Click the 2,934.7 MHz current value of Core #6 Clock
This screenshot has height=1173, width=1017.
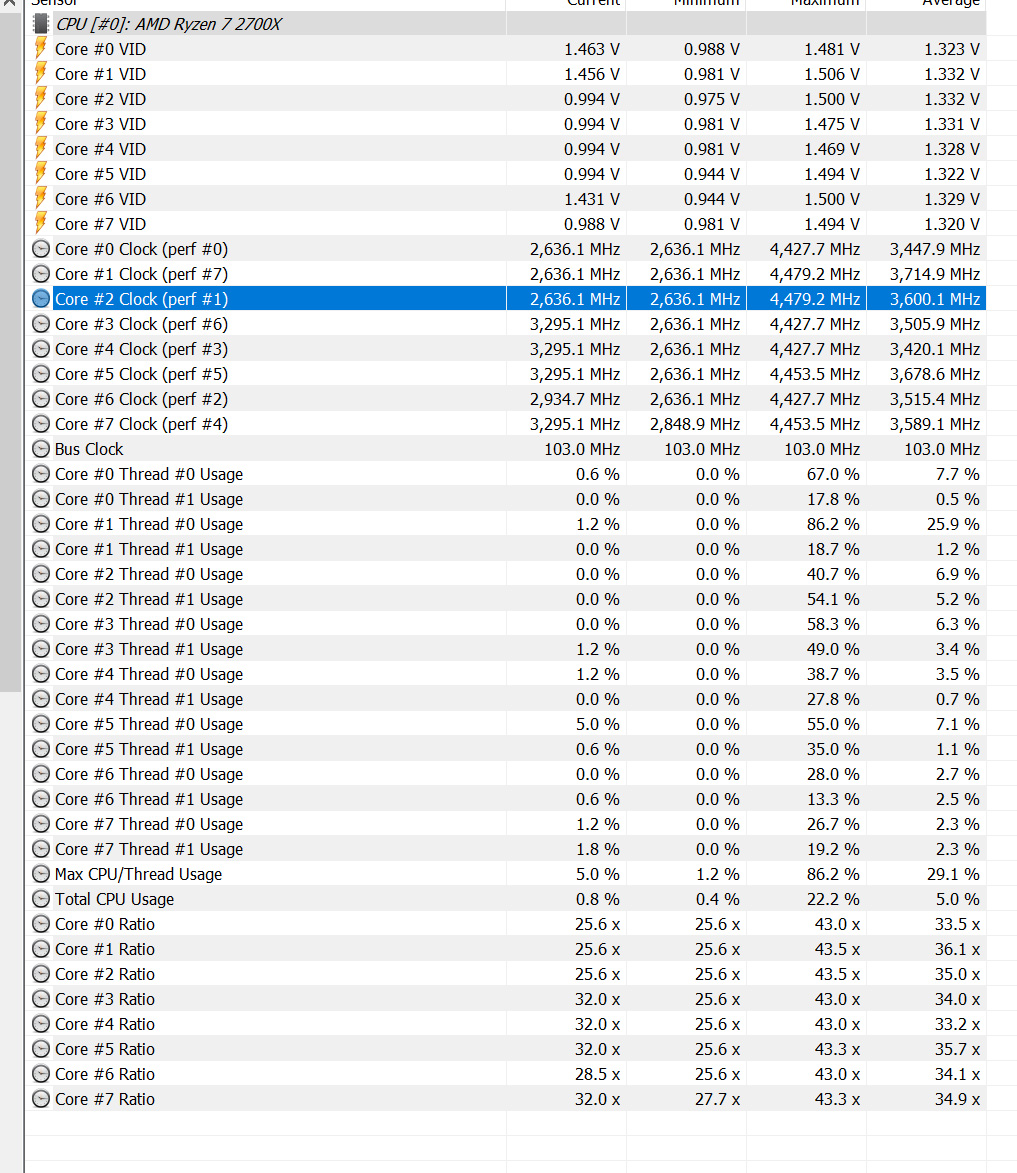pos(575,399)
